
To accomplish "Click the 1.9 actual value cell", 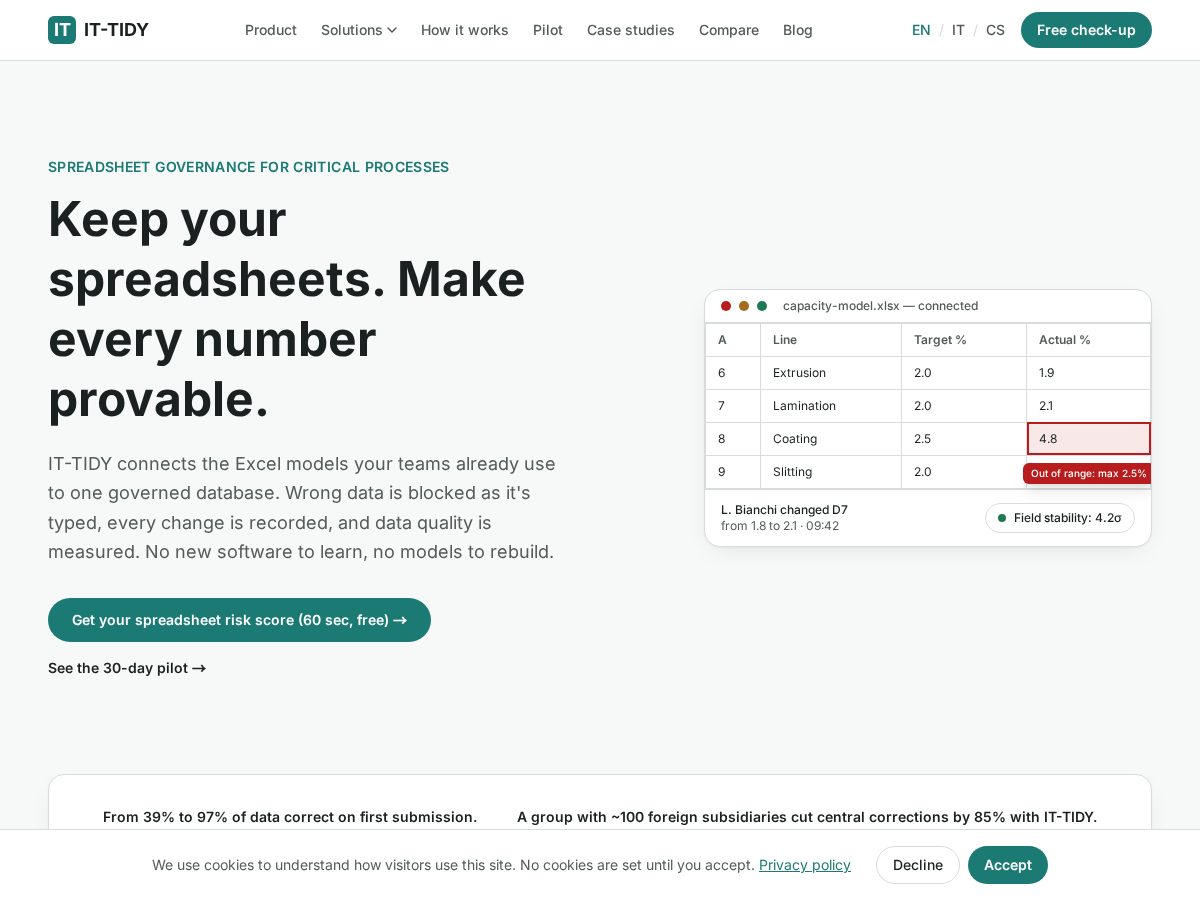I will pyautogui.click(x=1089, y=373).
